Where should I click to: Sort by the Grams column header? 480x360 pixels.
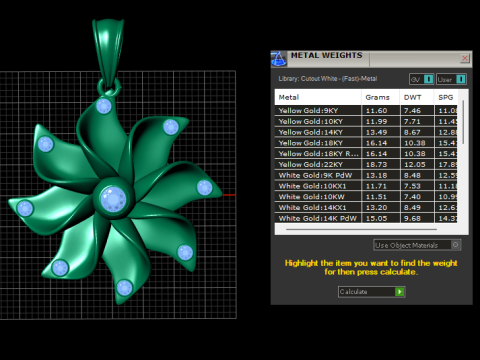381,97
